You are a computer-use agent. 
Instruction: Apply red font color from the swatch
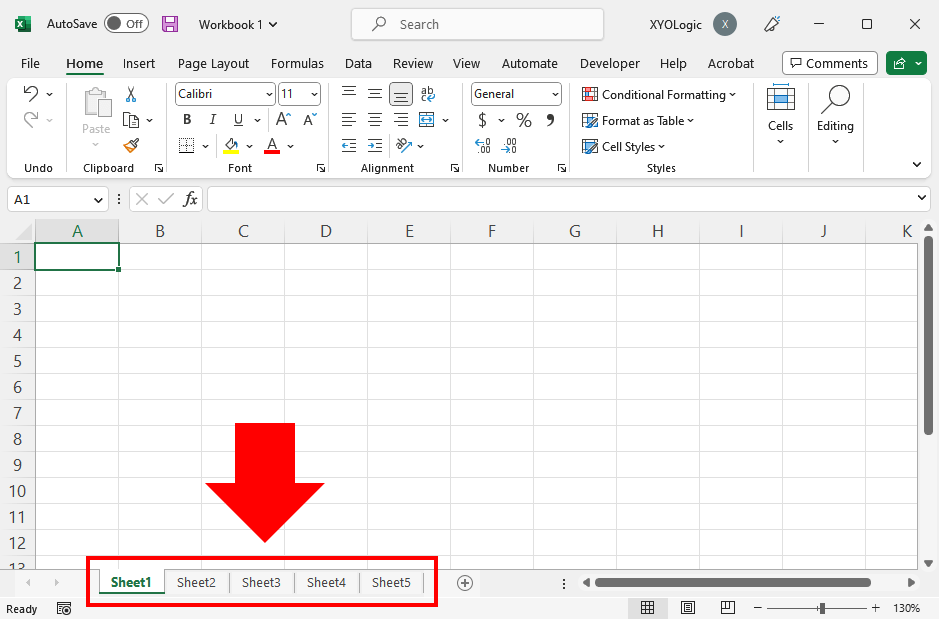(x=270, y=145)
